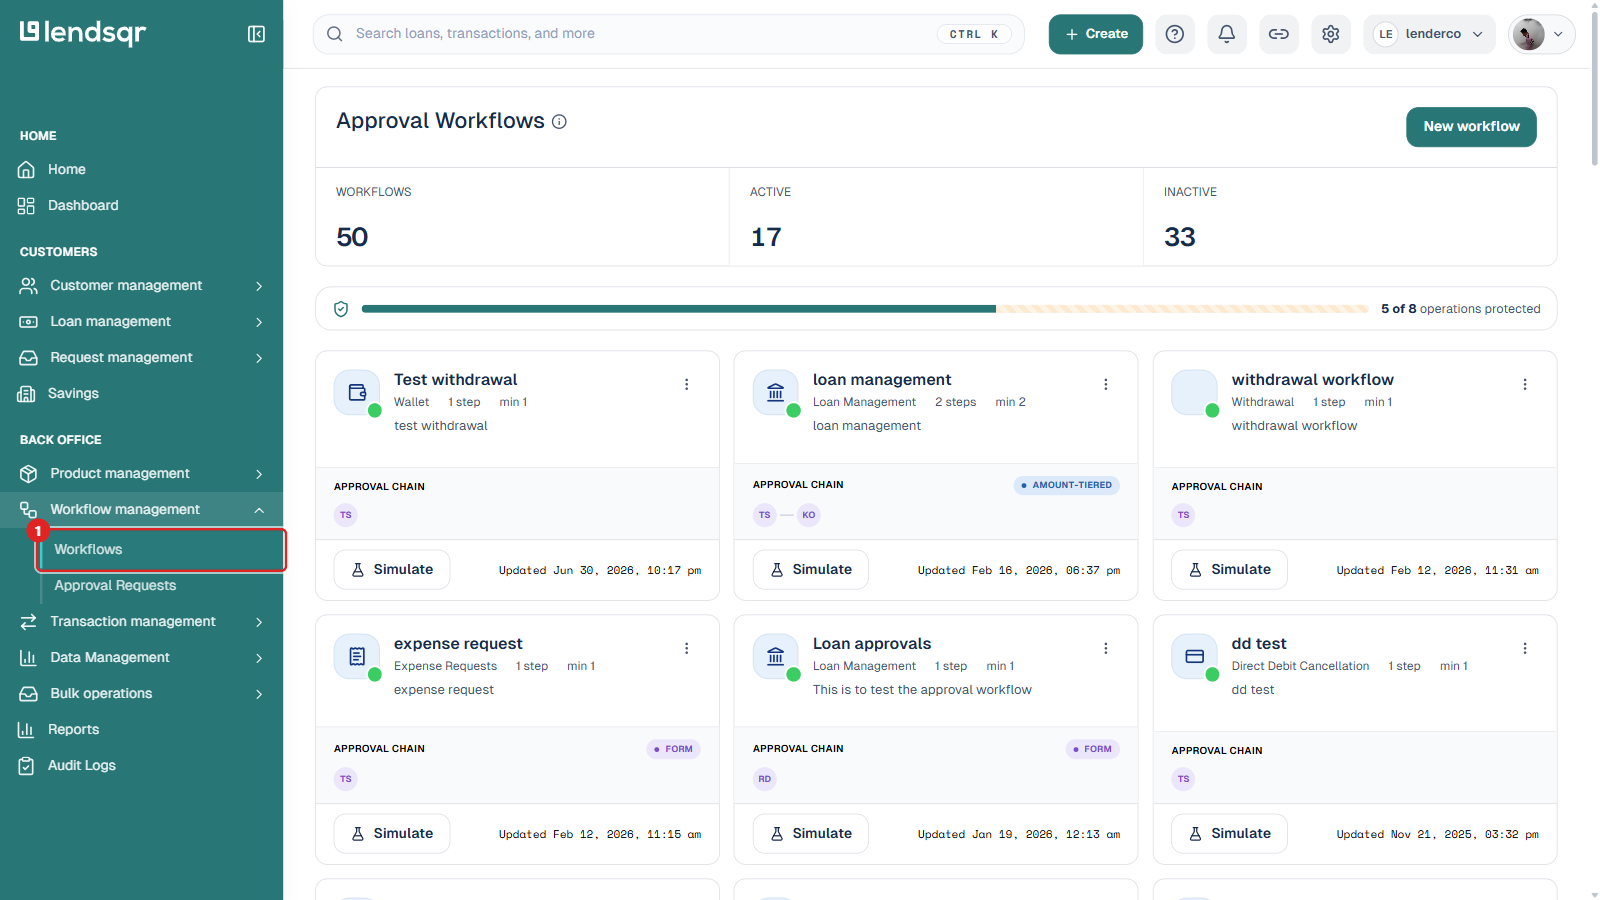Click the INACTIVE count 33

tap(1180, 237)
